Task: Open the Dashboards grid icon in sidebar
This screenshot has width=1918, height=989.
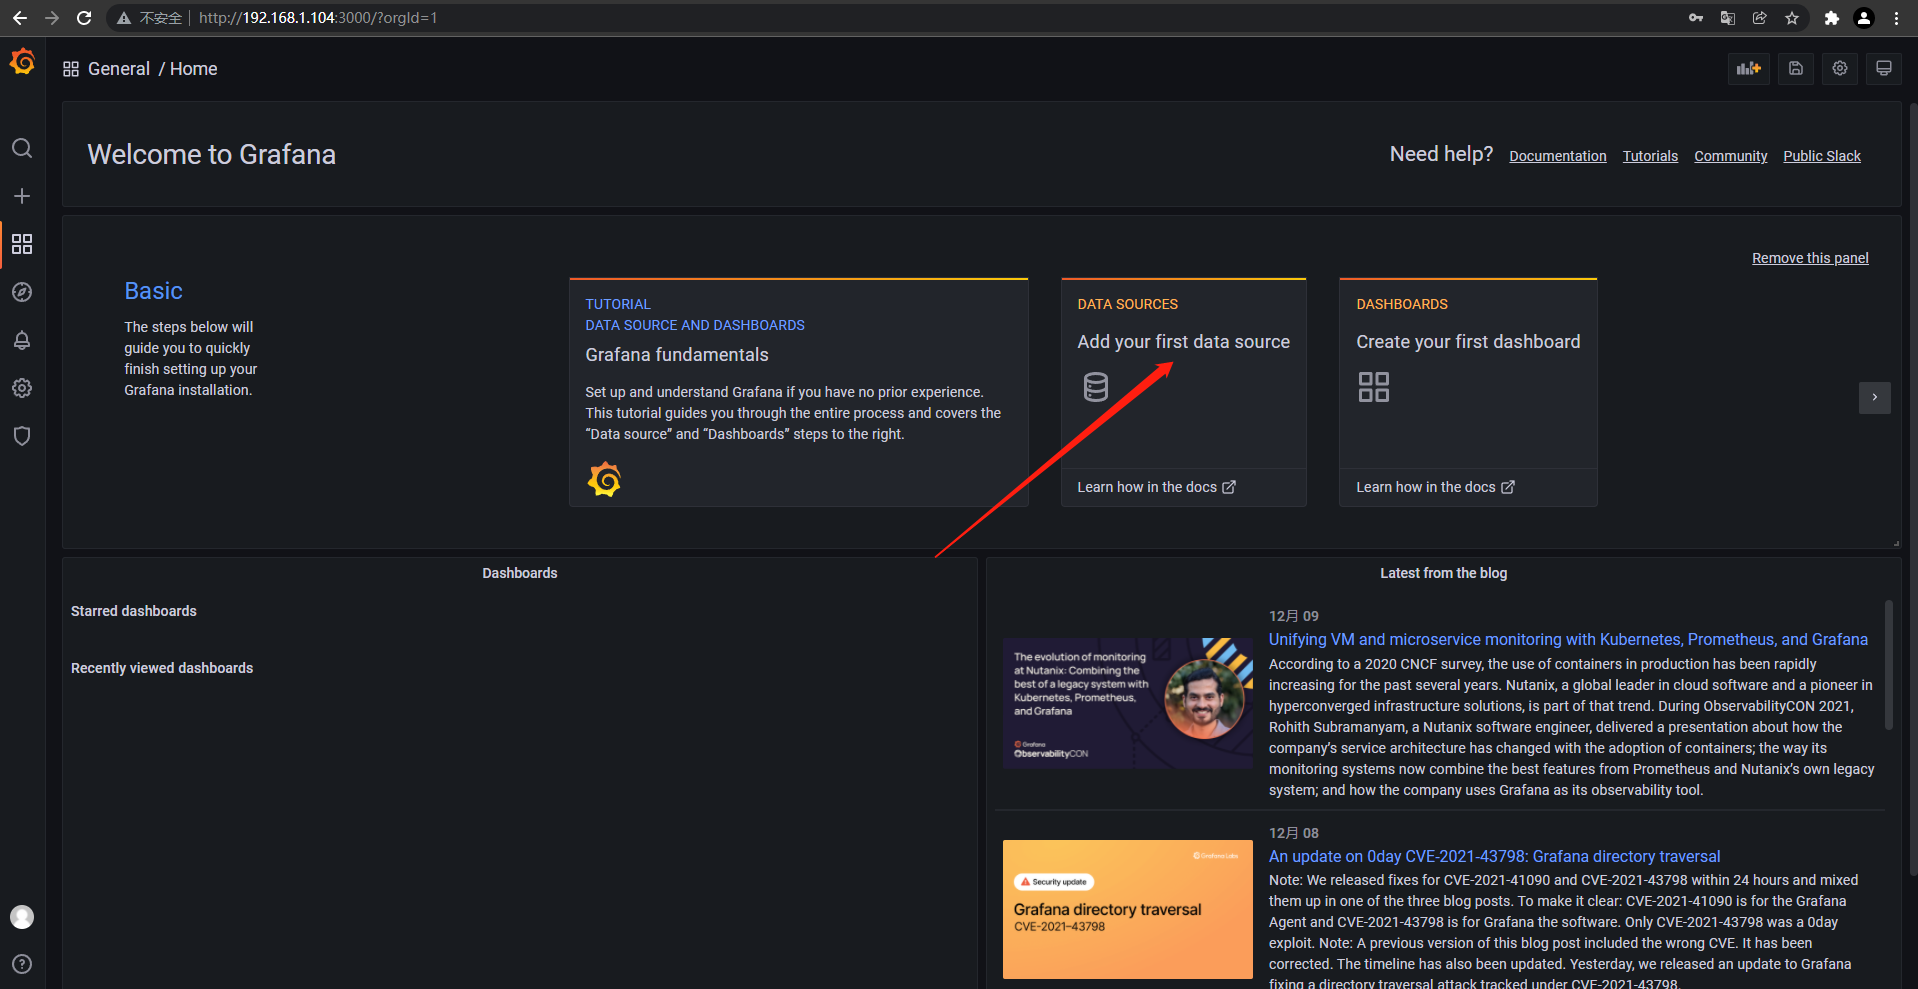Action: [x=22, y=244]
